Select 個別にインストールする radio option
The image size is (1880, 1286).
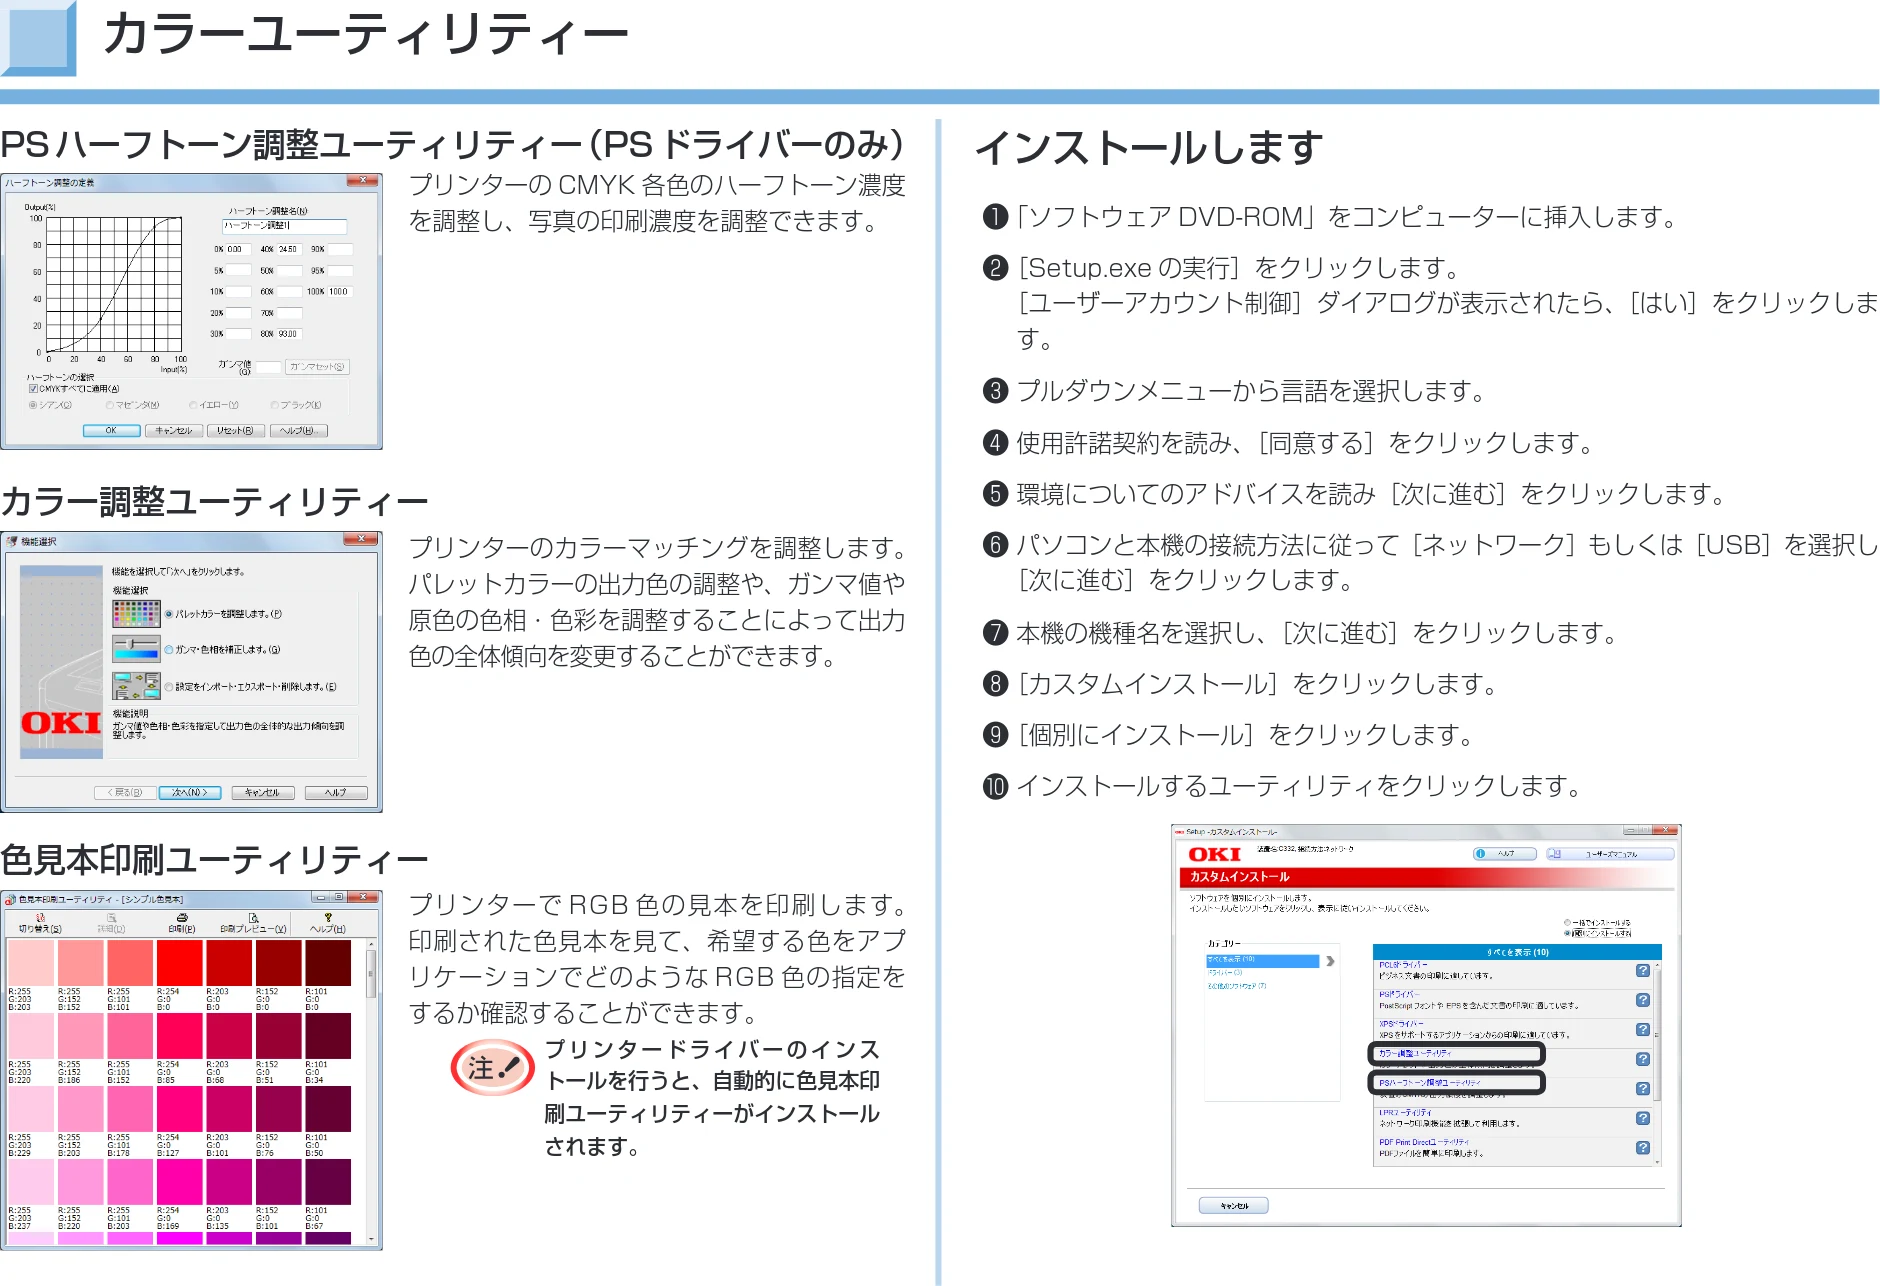1567,933
